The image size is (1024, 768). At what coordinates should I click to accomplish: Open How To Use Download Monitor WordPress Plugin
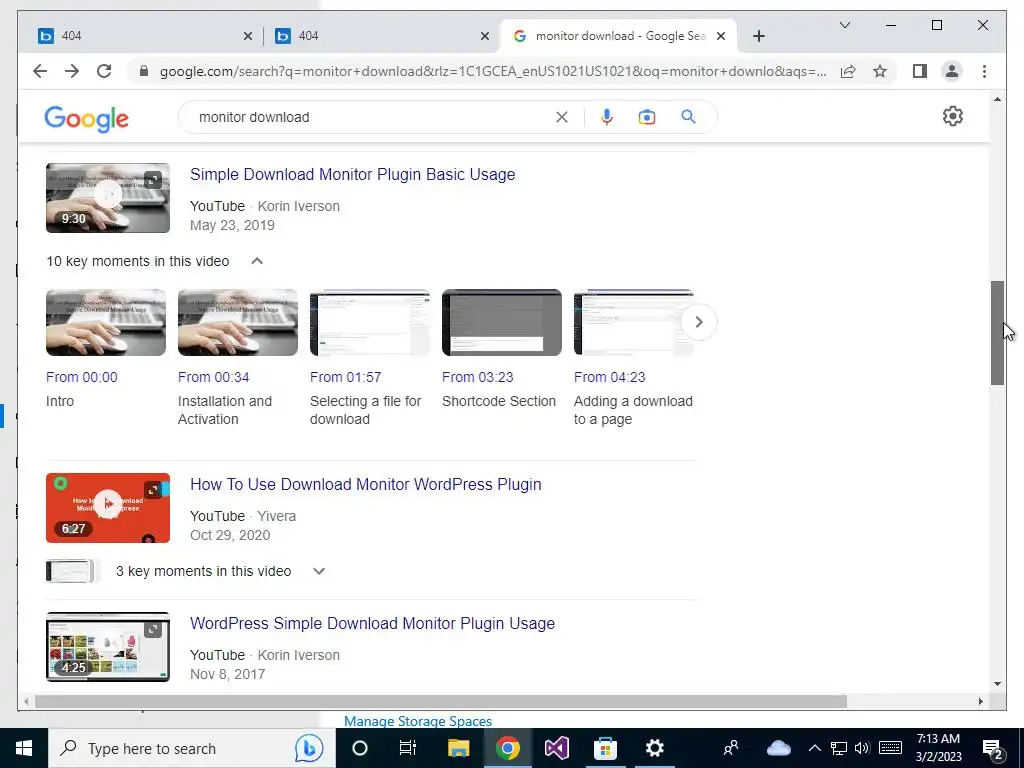click(366, 485)
